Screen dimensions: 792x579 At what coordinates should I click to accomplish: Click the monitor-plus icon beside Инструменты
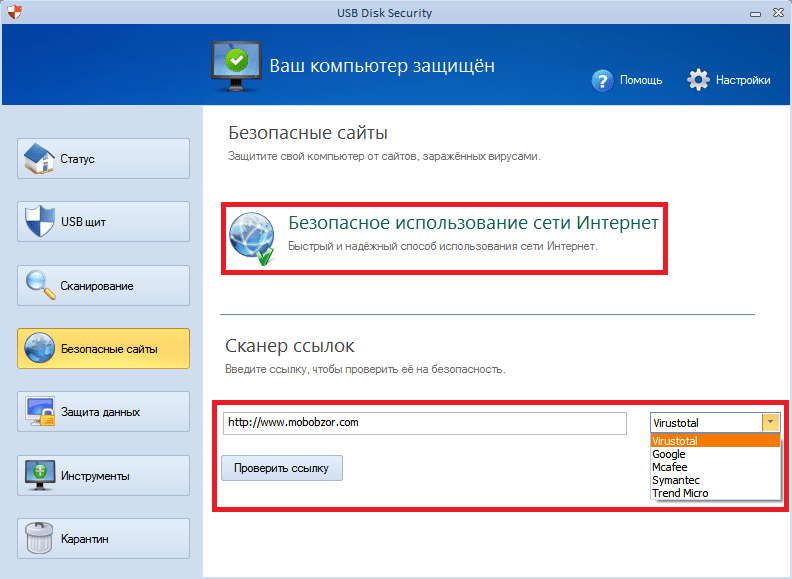40,475
